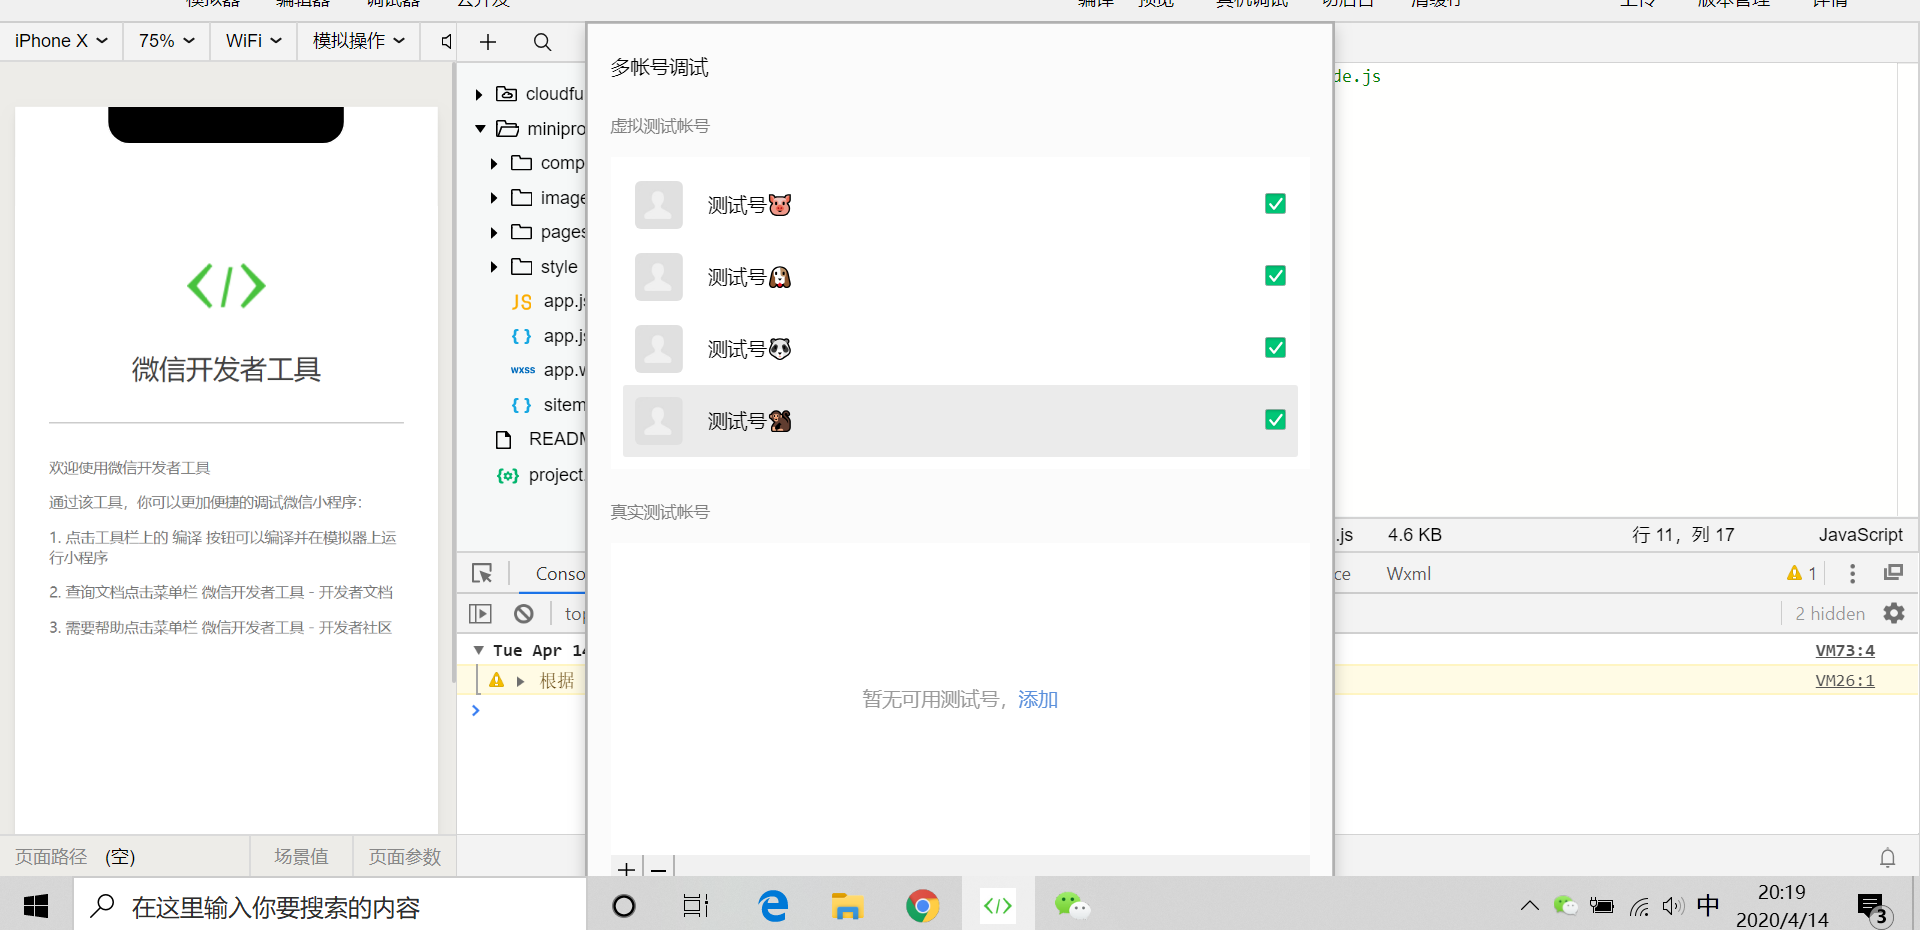The height and width of the screenshot is (930, 1920).
Task: Open Cortana circle icon on taskbar
Action: coord(624,906)
